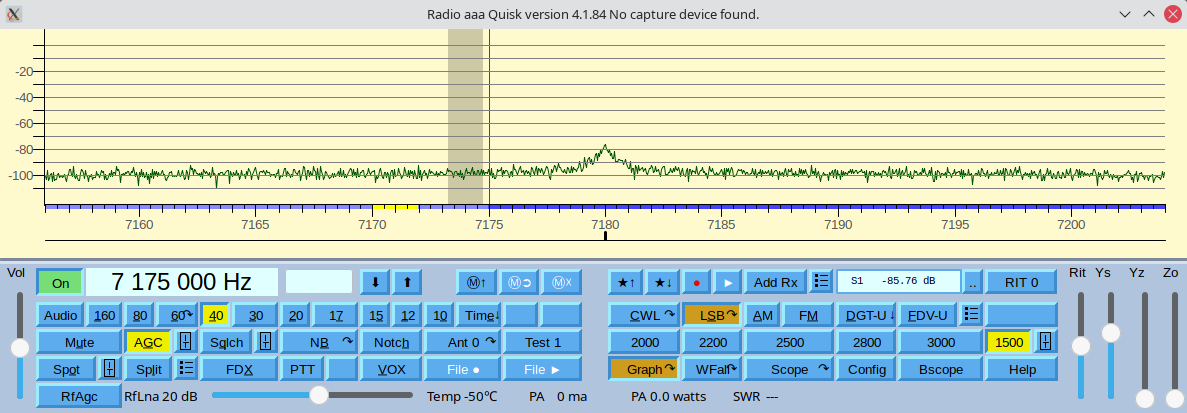Click the favorites star up button

pos(625,282)
